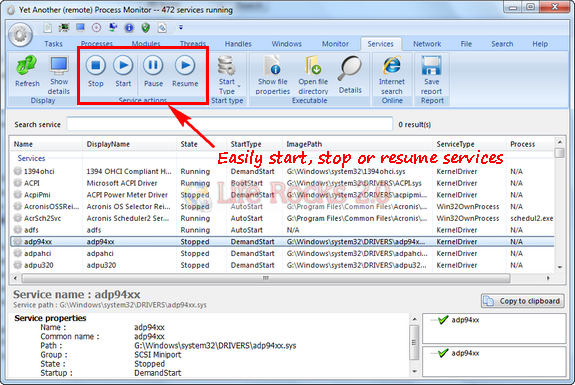Sort by Process column header

(530, 144)
